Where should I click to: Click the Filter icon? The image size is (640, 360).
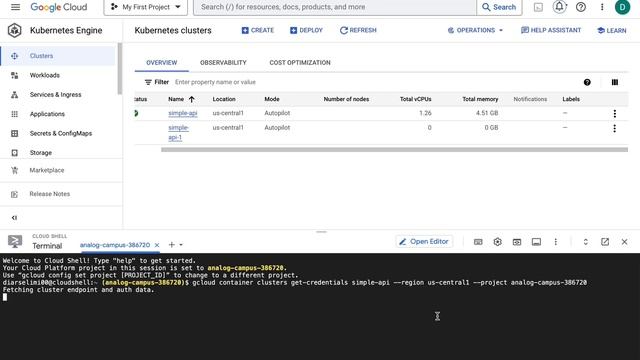(148, 82)
